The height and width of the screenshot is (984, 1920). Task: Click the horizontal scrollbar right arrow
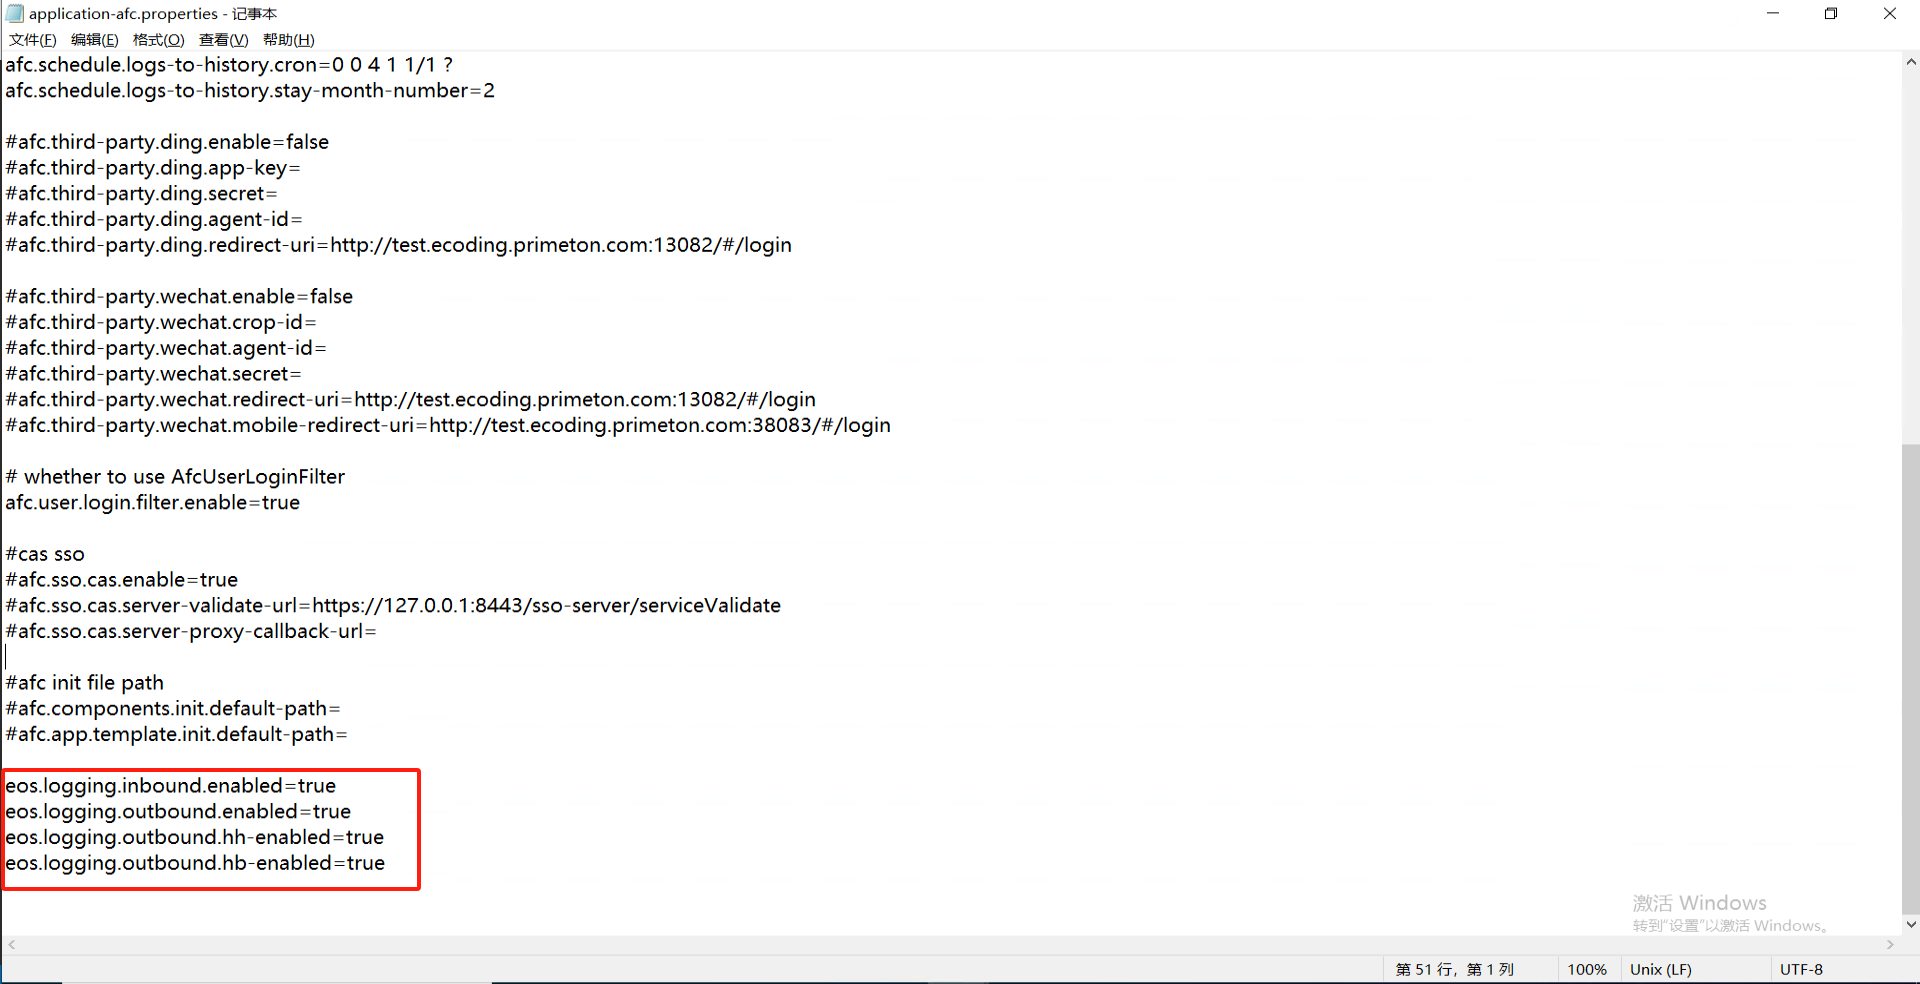point(1890,945)
